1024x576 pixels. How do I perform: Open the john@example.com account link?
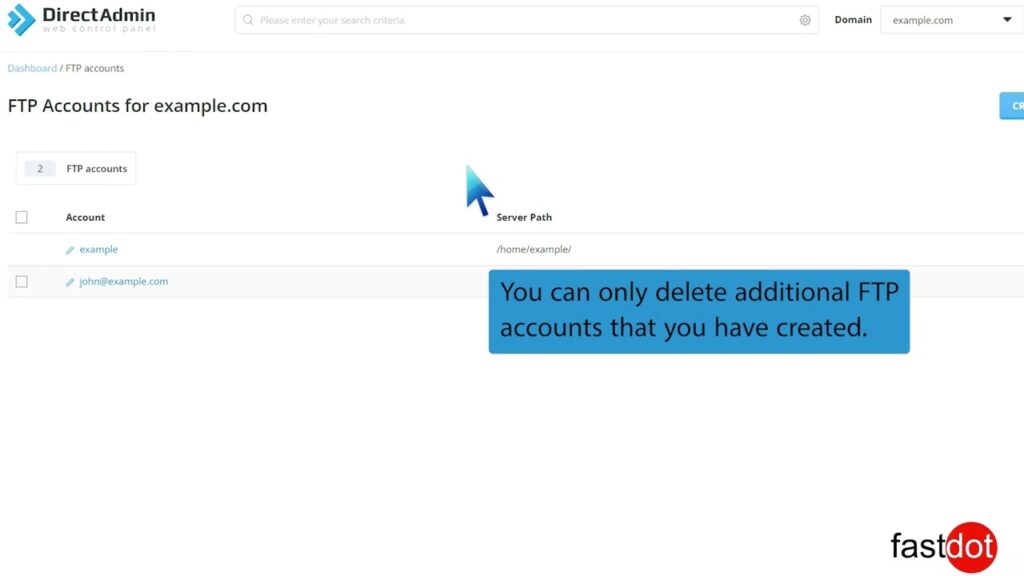coord(123,281)
